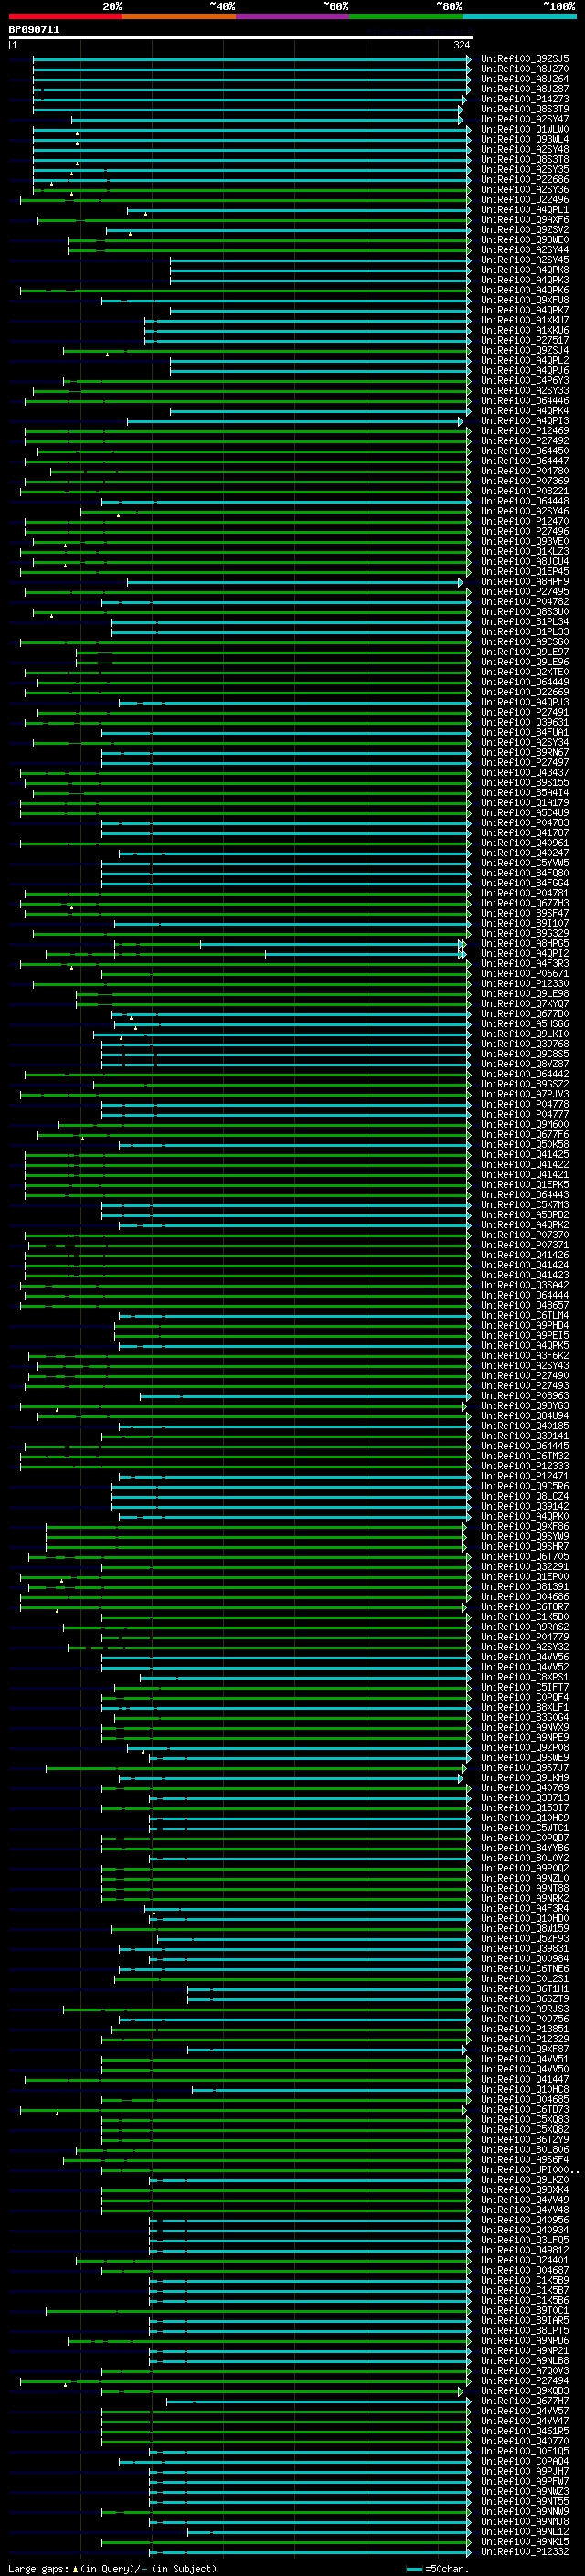Click label UniRef100_A2SY45
Image resolution: width=585 pixels, height=2576 pixels.
pos(525,260)
